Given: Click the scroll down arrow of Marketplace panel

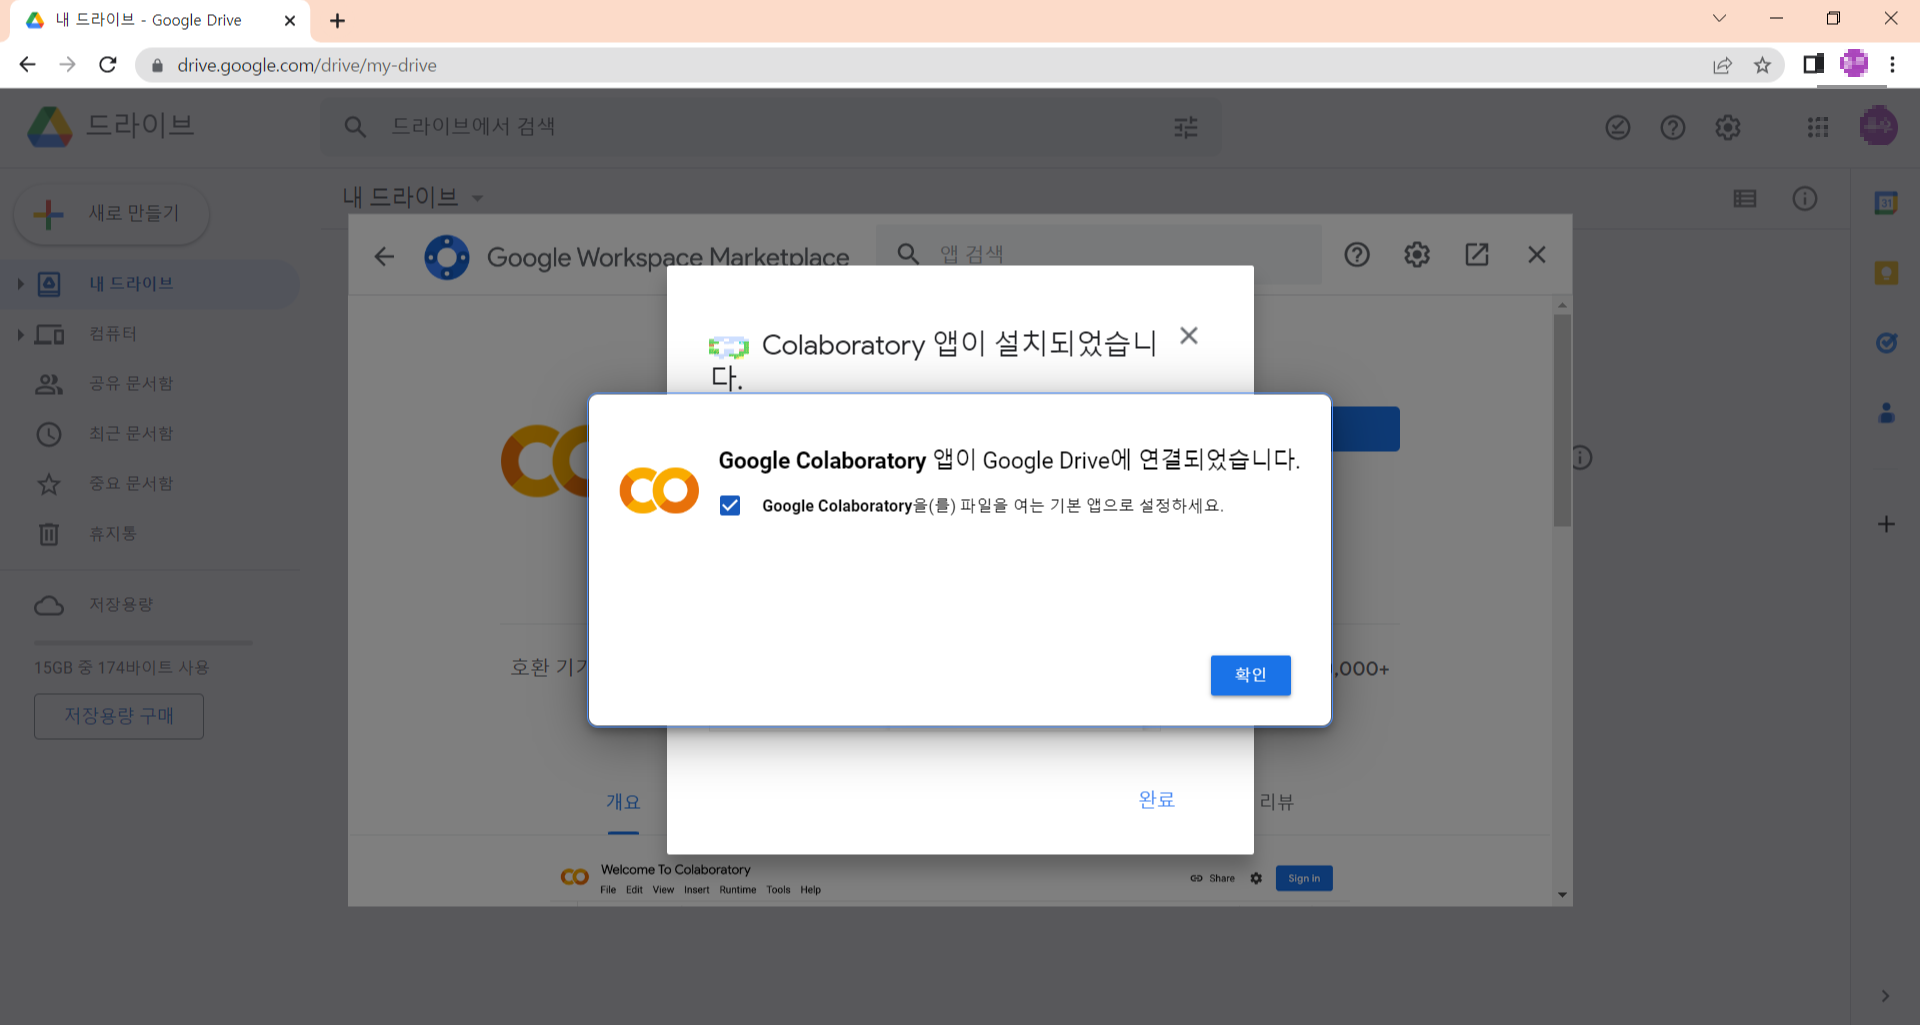Looking at the screenshot, I should tap(1562, 895).
